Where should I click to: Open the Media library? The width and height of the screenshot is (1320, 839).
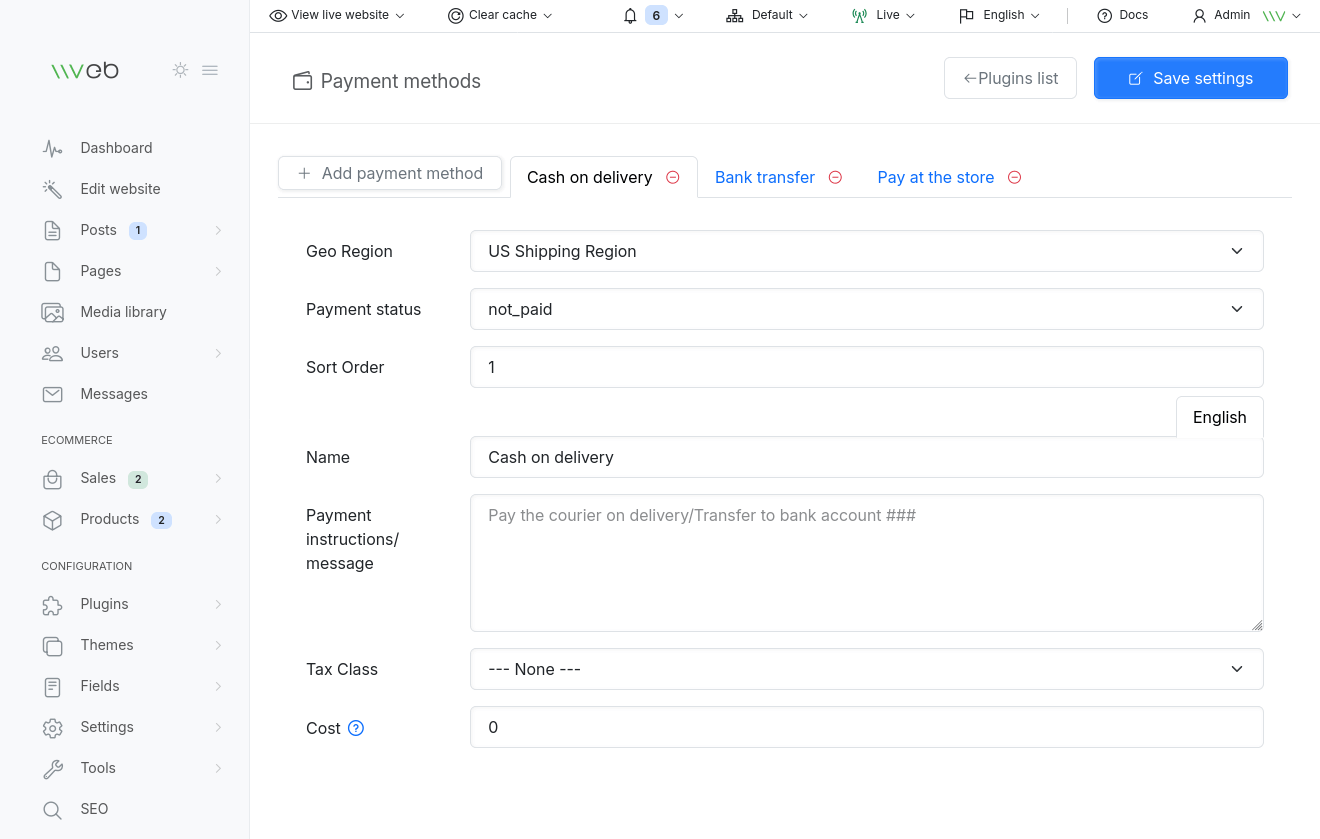pyautogui.click(x=123, y=311)
